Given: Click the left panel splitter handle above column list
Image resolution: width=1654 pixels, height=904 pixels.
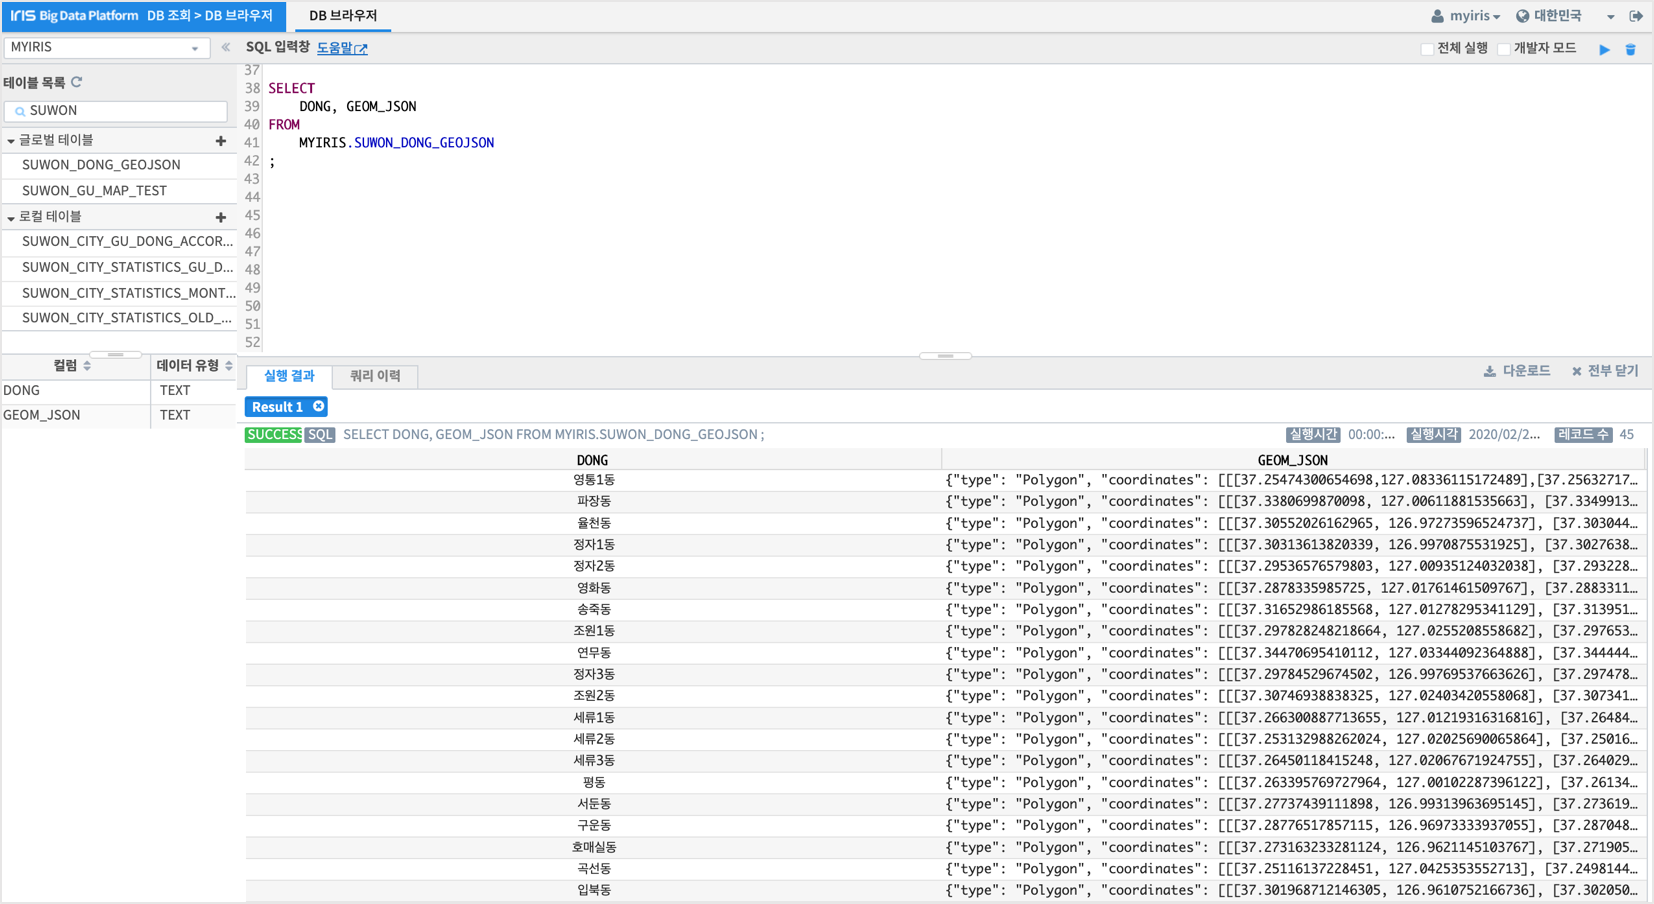Looking at the screenshot, I should (116, 354).
